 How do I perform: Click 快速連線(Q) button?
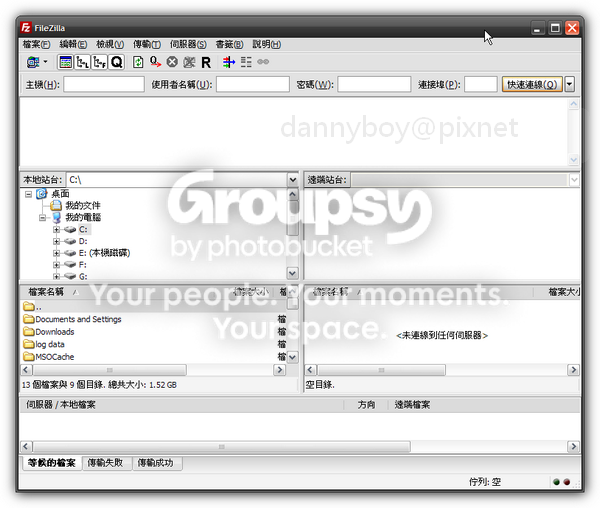click(x=532, y=85)
